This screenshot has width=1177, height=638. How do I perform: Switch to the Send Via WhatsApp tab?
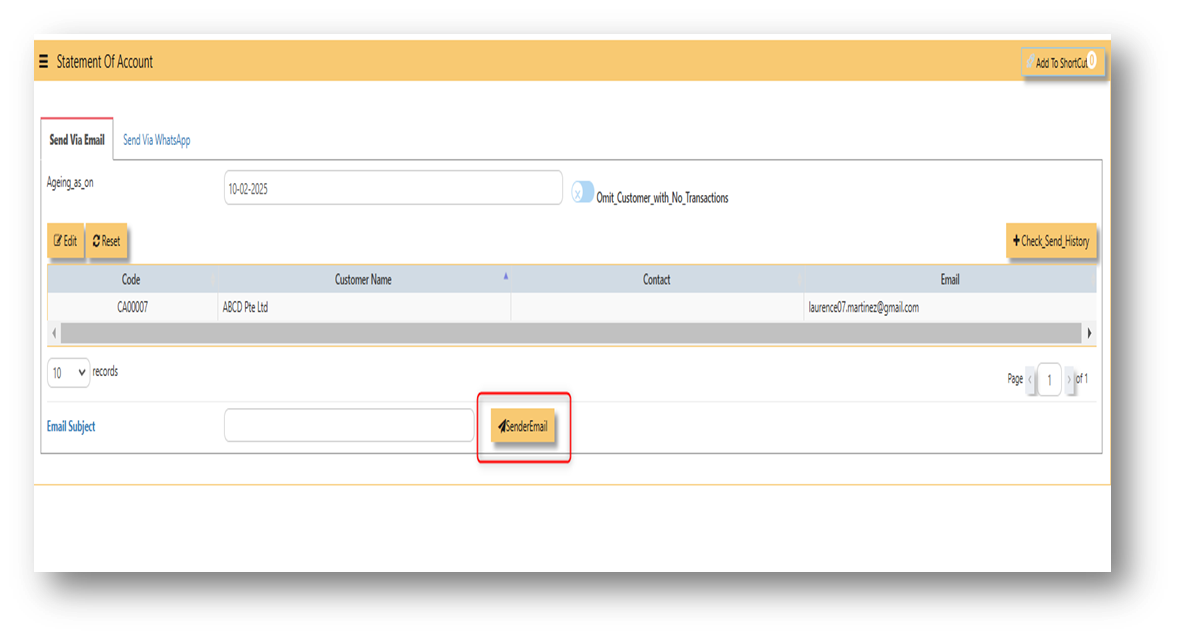[156, 140]
